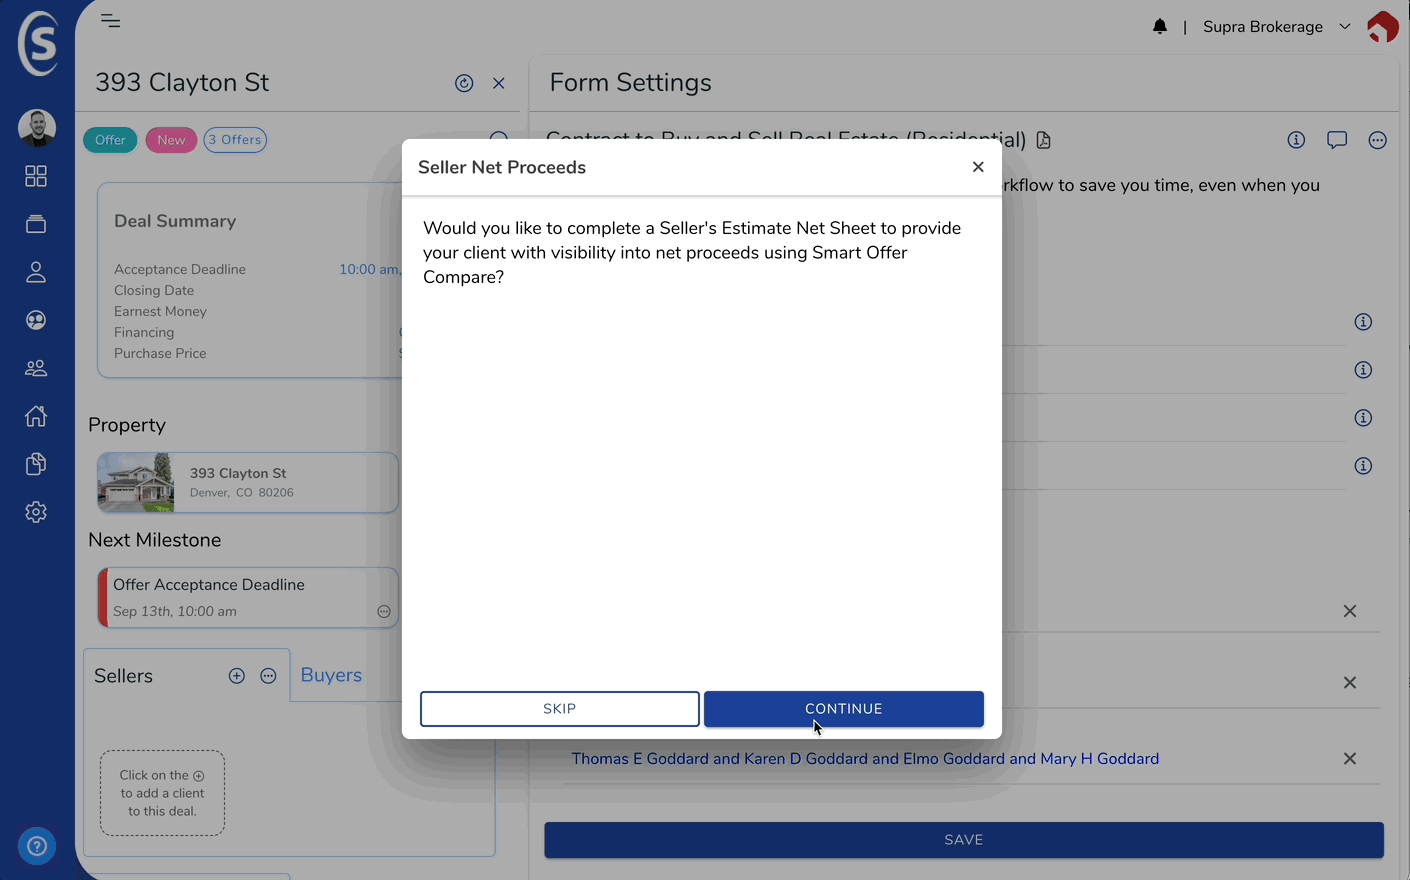Open the documents icon in the sidebar
The width and height of the screenshot is (1410, 880).
36,464
